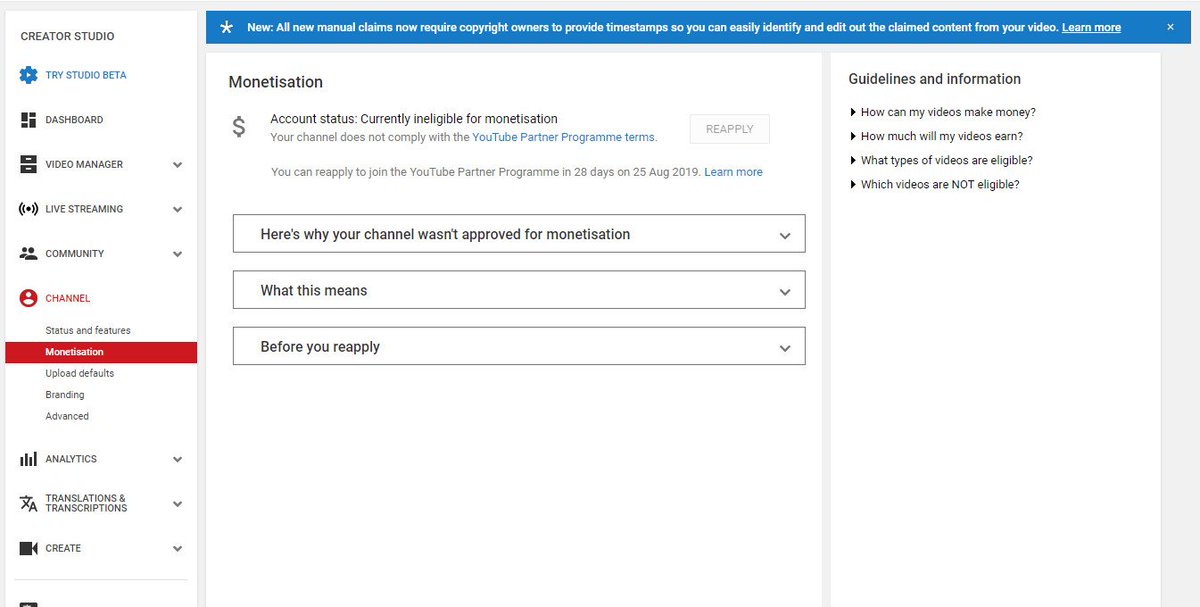Expand "How can my videos make money?"

point(942,112)
